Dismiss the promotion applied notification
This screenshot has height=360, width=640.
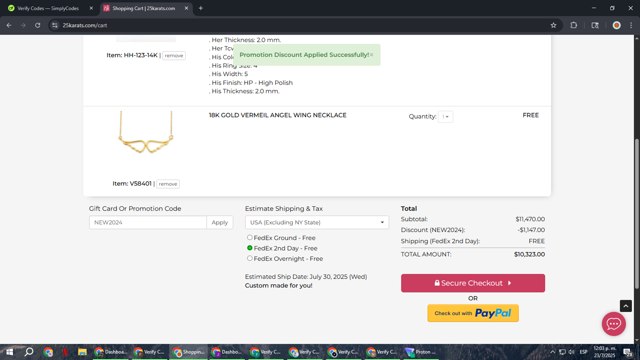point(371,55)
